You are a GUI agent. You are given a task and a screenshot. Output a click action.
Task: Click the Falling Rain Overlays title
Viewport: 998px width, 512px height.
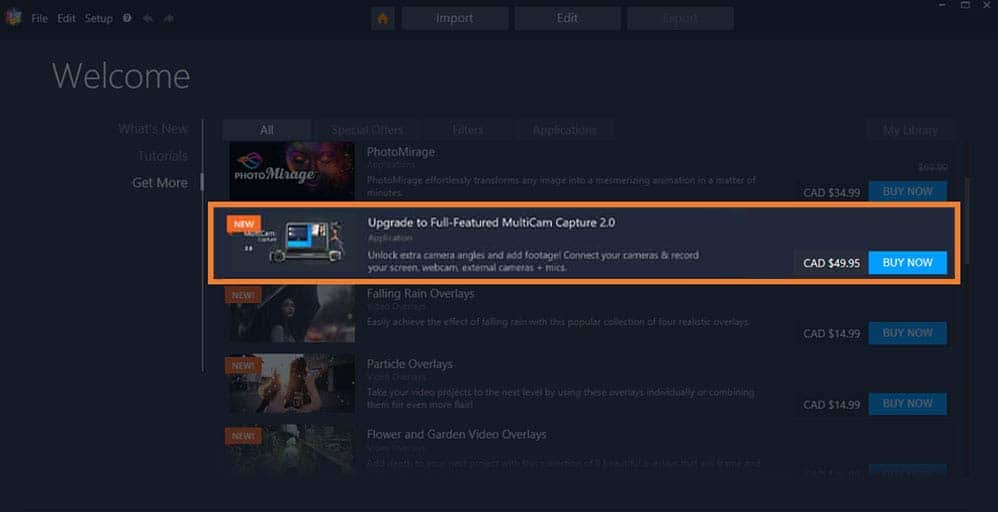tap(420, 294)
